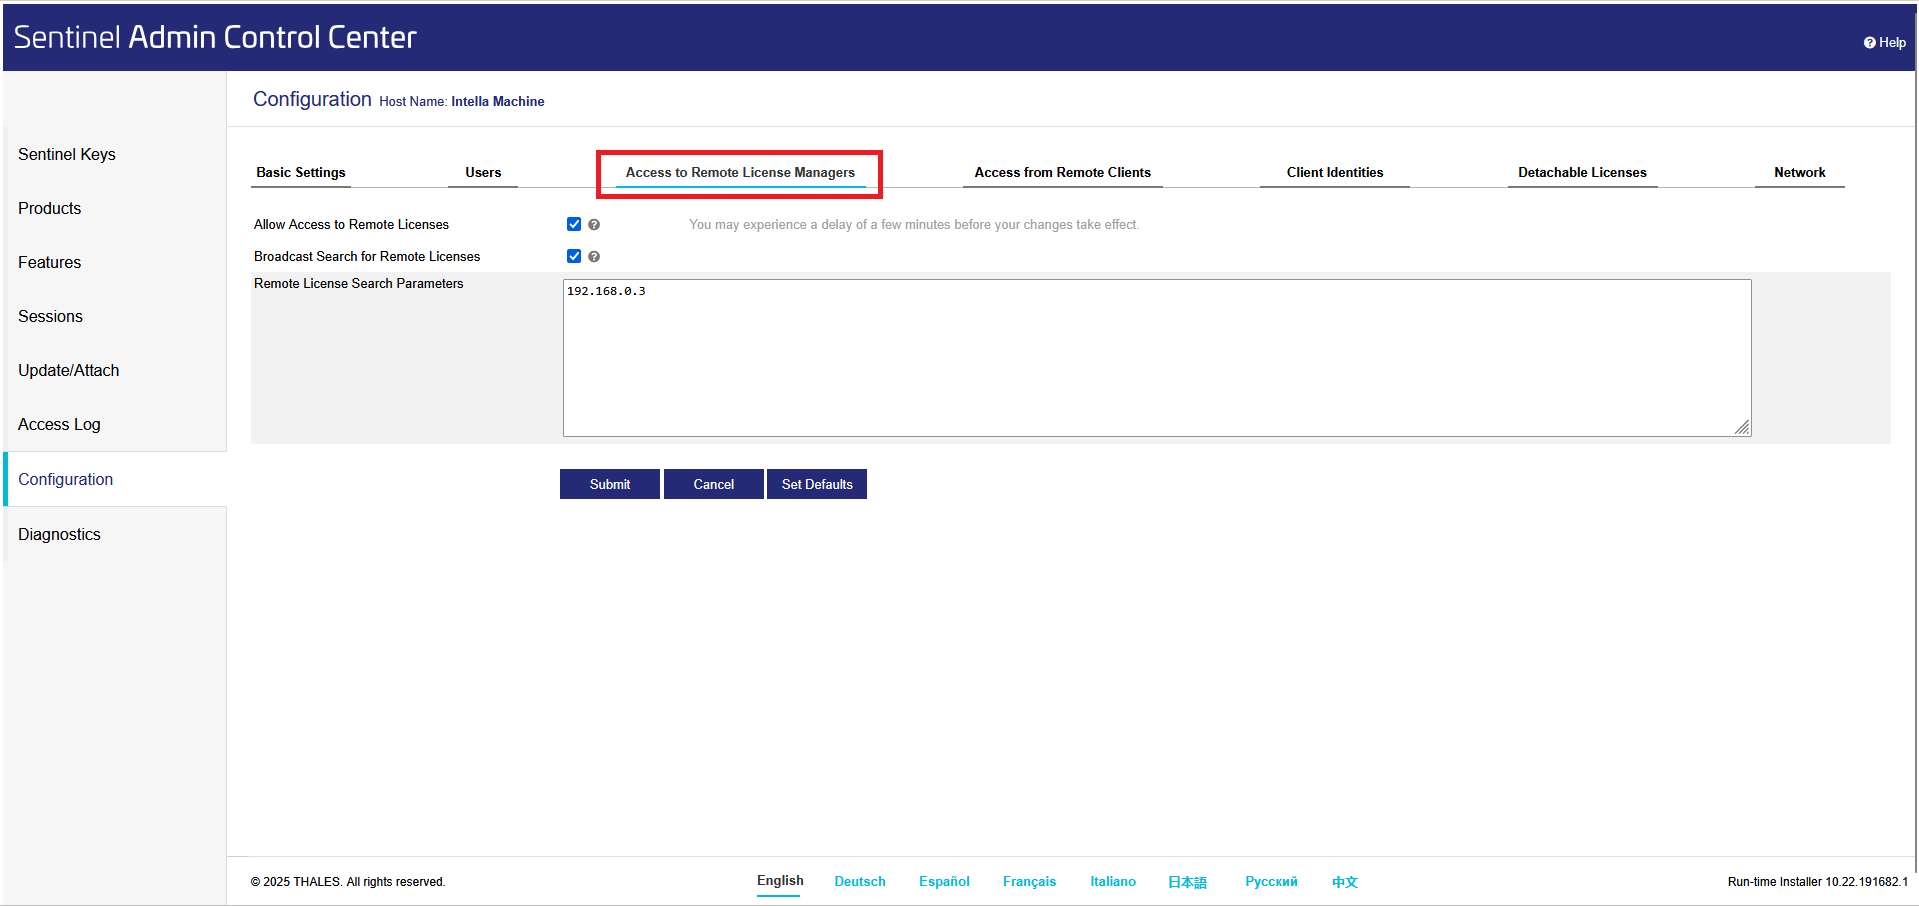Navigate to Diagnostics in the sidebar
1919x906 pixels.
coord(59,534)
